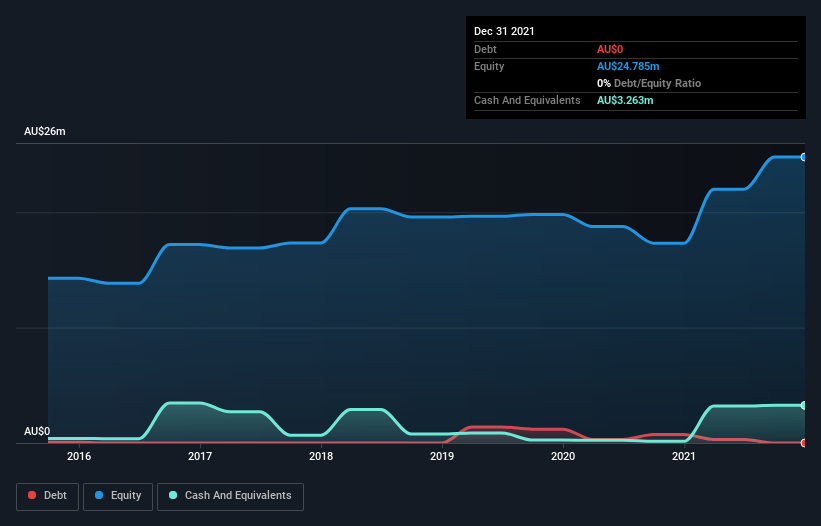
Task: Click the Dec 31 2021 tooltip date
Action: pos(504,31)
